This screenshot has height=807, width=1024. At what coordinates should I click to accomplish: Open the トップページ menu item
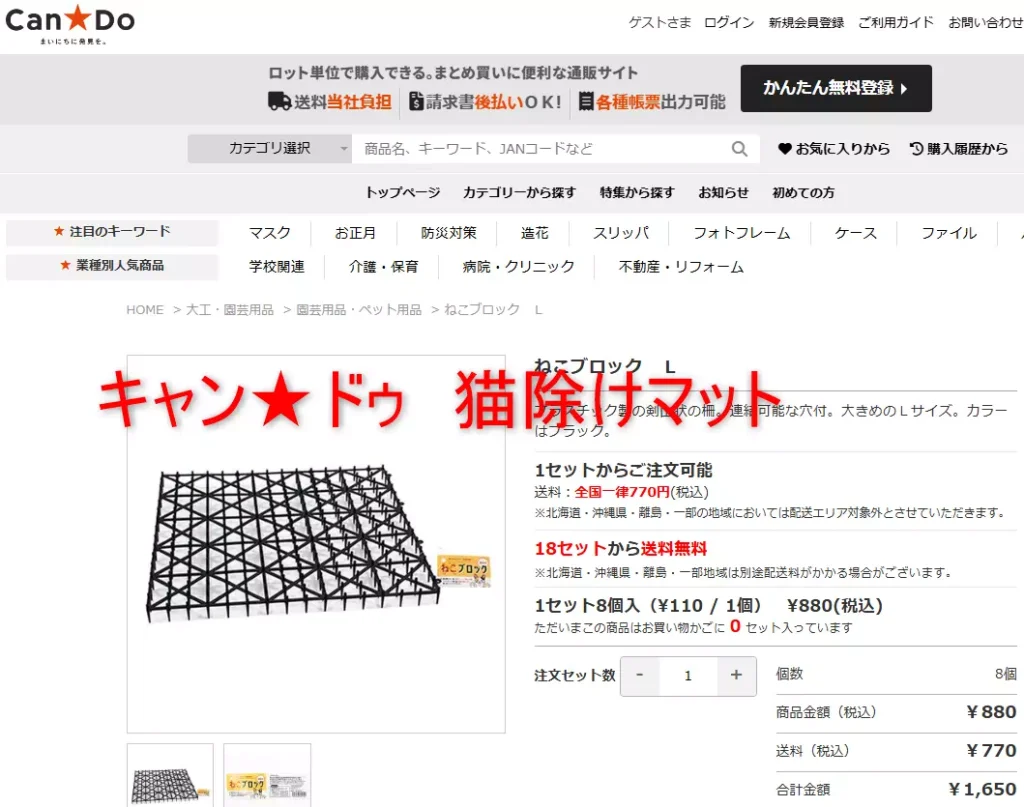point(402,193)
